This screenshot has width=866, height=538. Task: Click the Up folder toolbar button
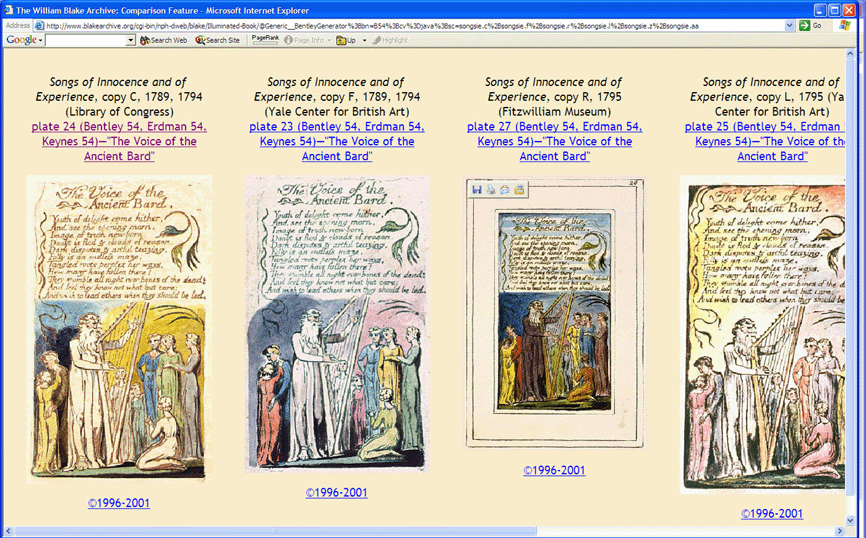346,40
